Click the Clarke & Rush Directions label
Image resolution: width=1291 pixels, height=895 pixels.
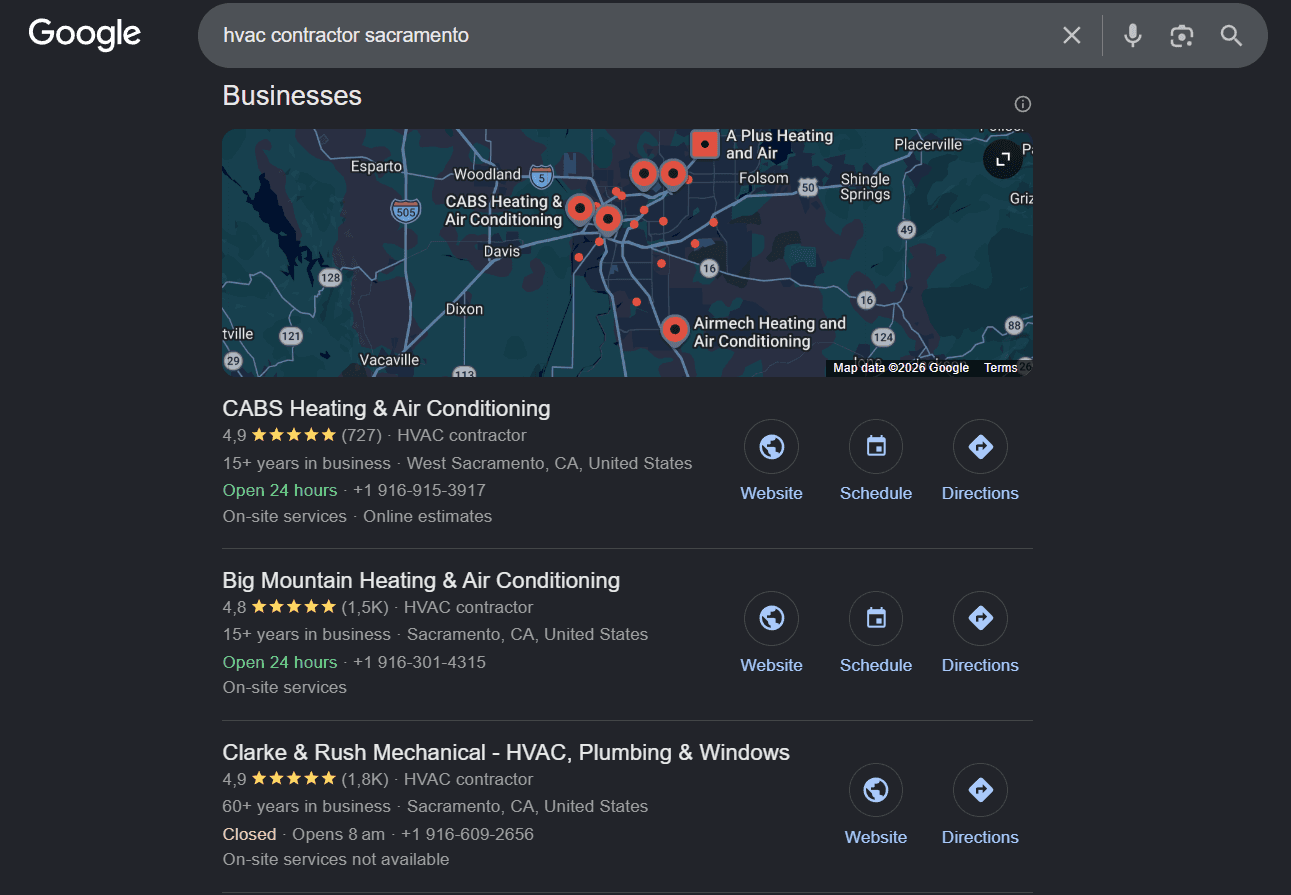pos(980,837)
